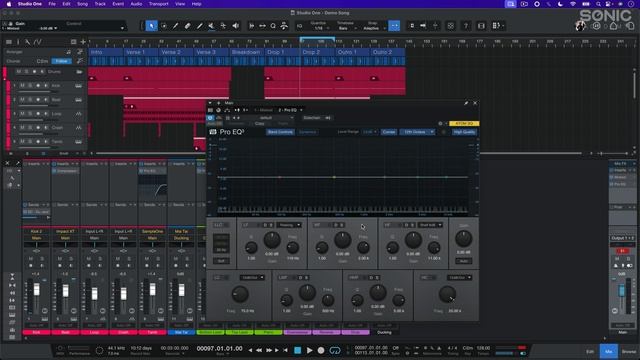Open the View menu

(180, 4)
